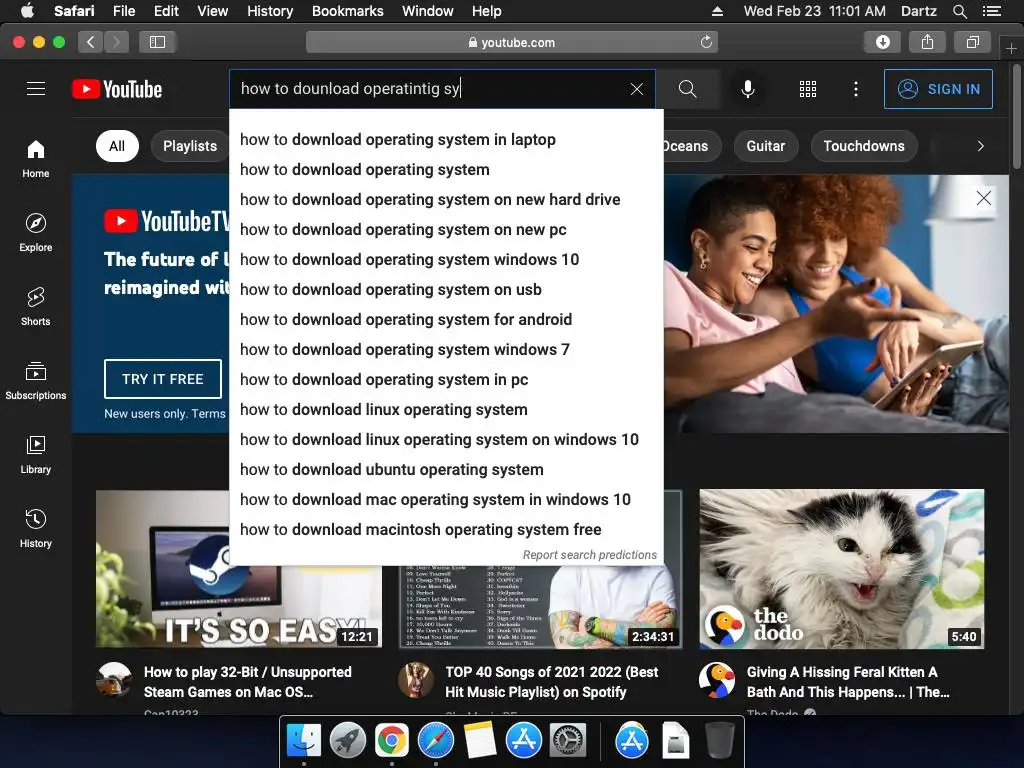Screen dimensions: 1024x768
Task: Choose suggestion 'mac operating system in windows 10'
Action: [x=447, y=500]
